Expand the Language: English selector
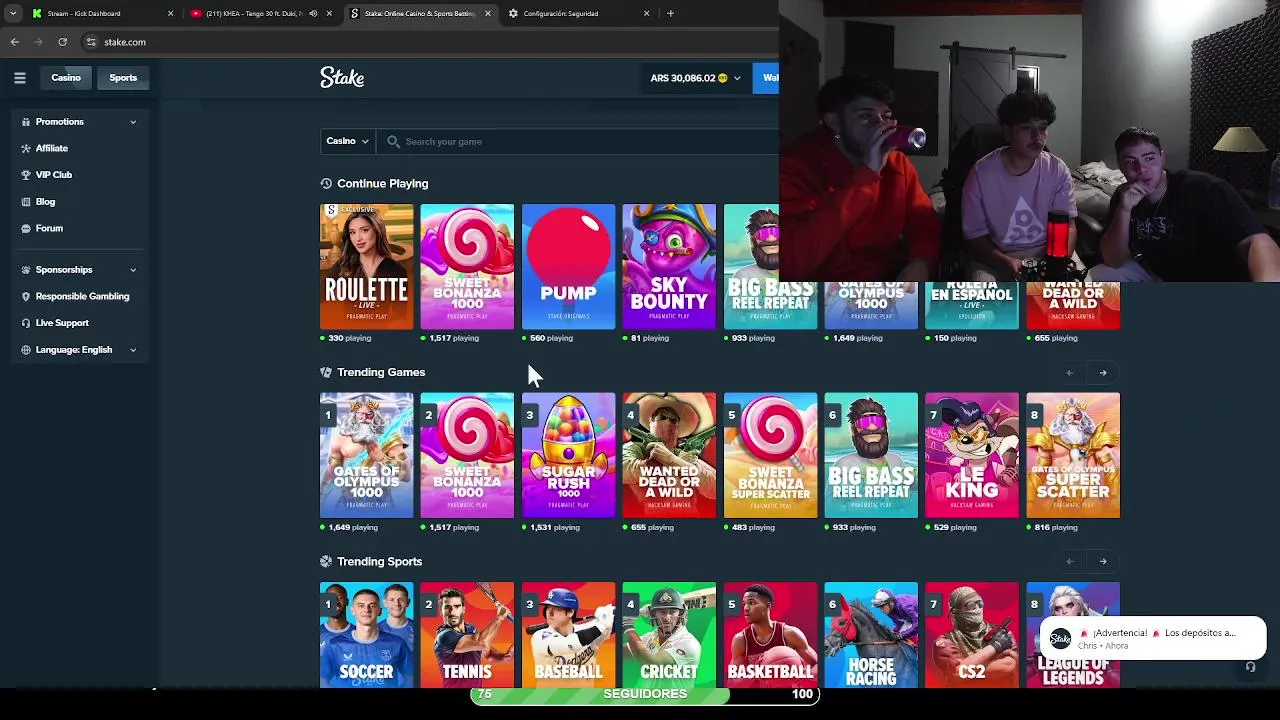The width and height of the screenshot is (1280, 720). 79,350
